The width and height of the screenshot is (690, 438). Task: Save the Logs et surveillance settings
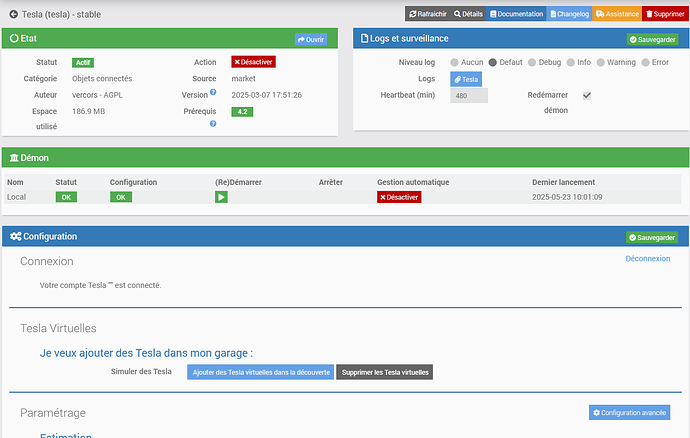pyautogui.click(x=653, y=40)
